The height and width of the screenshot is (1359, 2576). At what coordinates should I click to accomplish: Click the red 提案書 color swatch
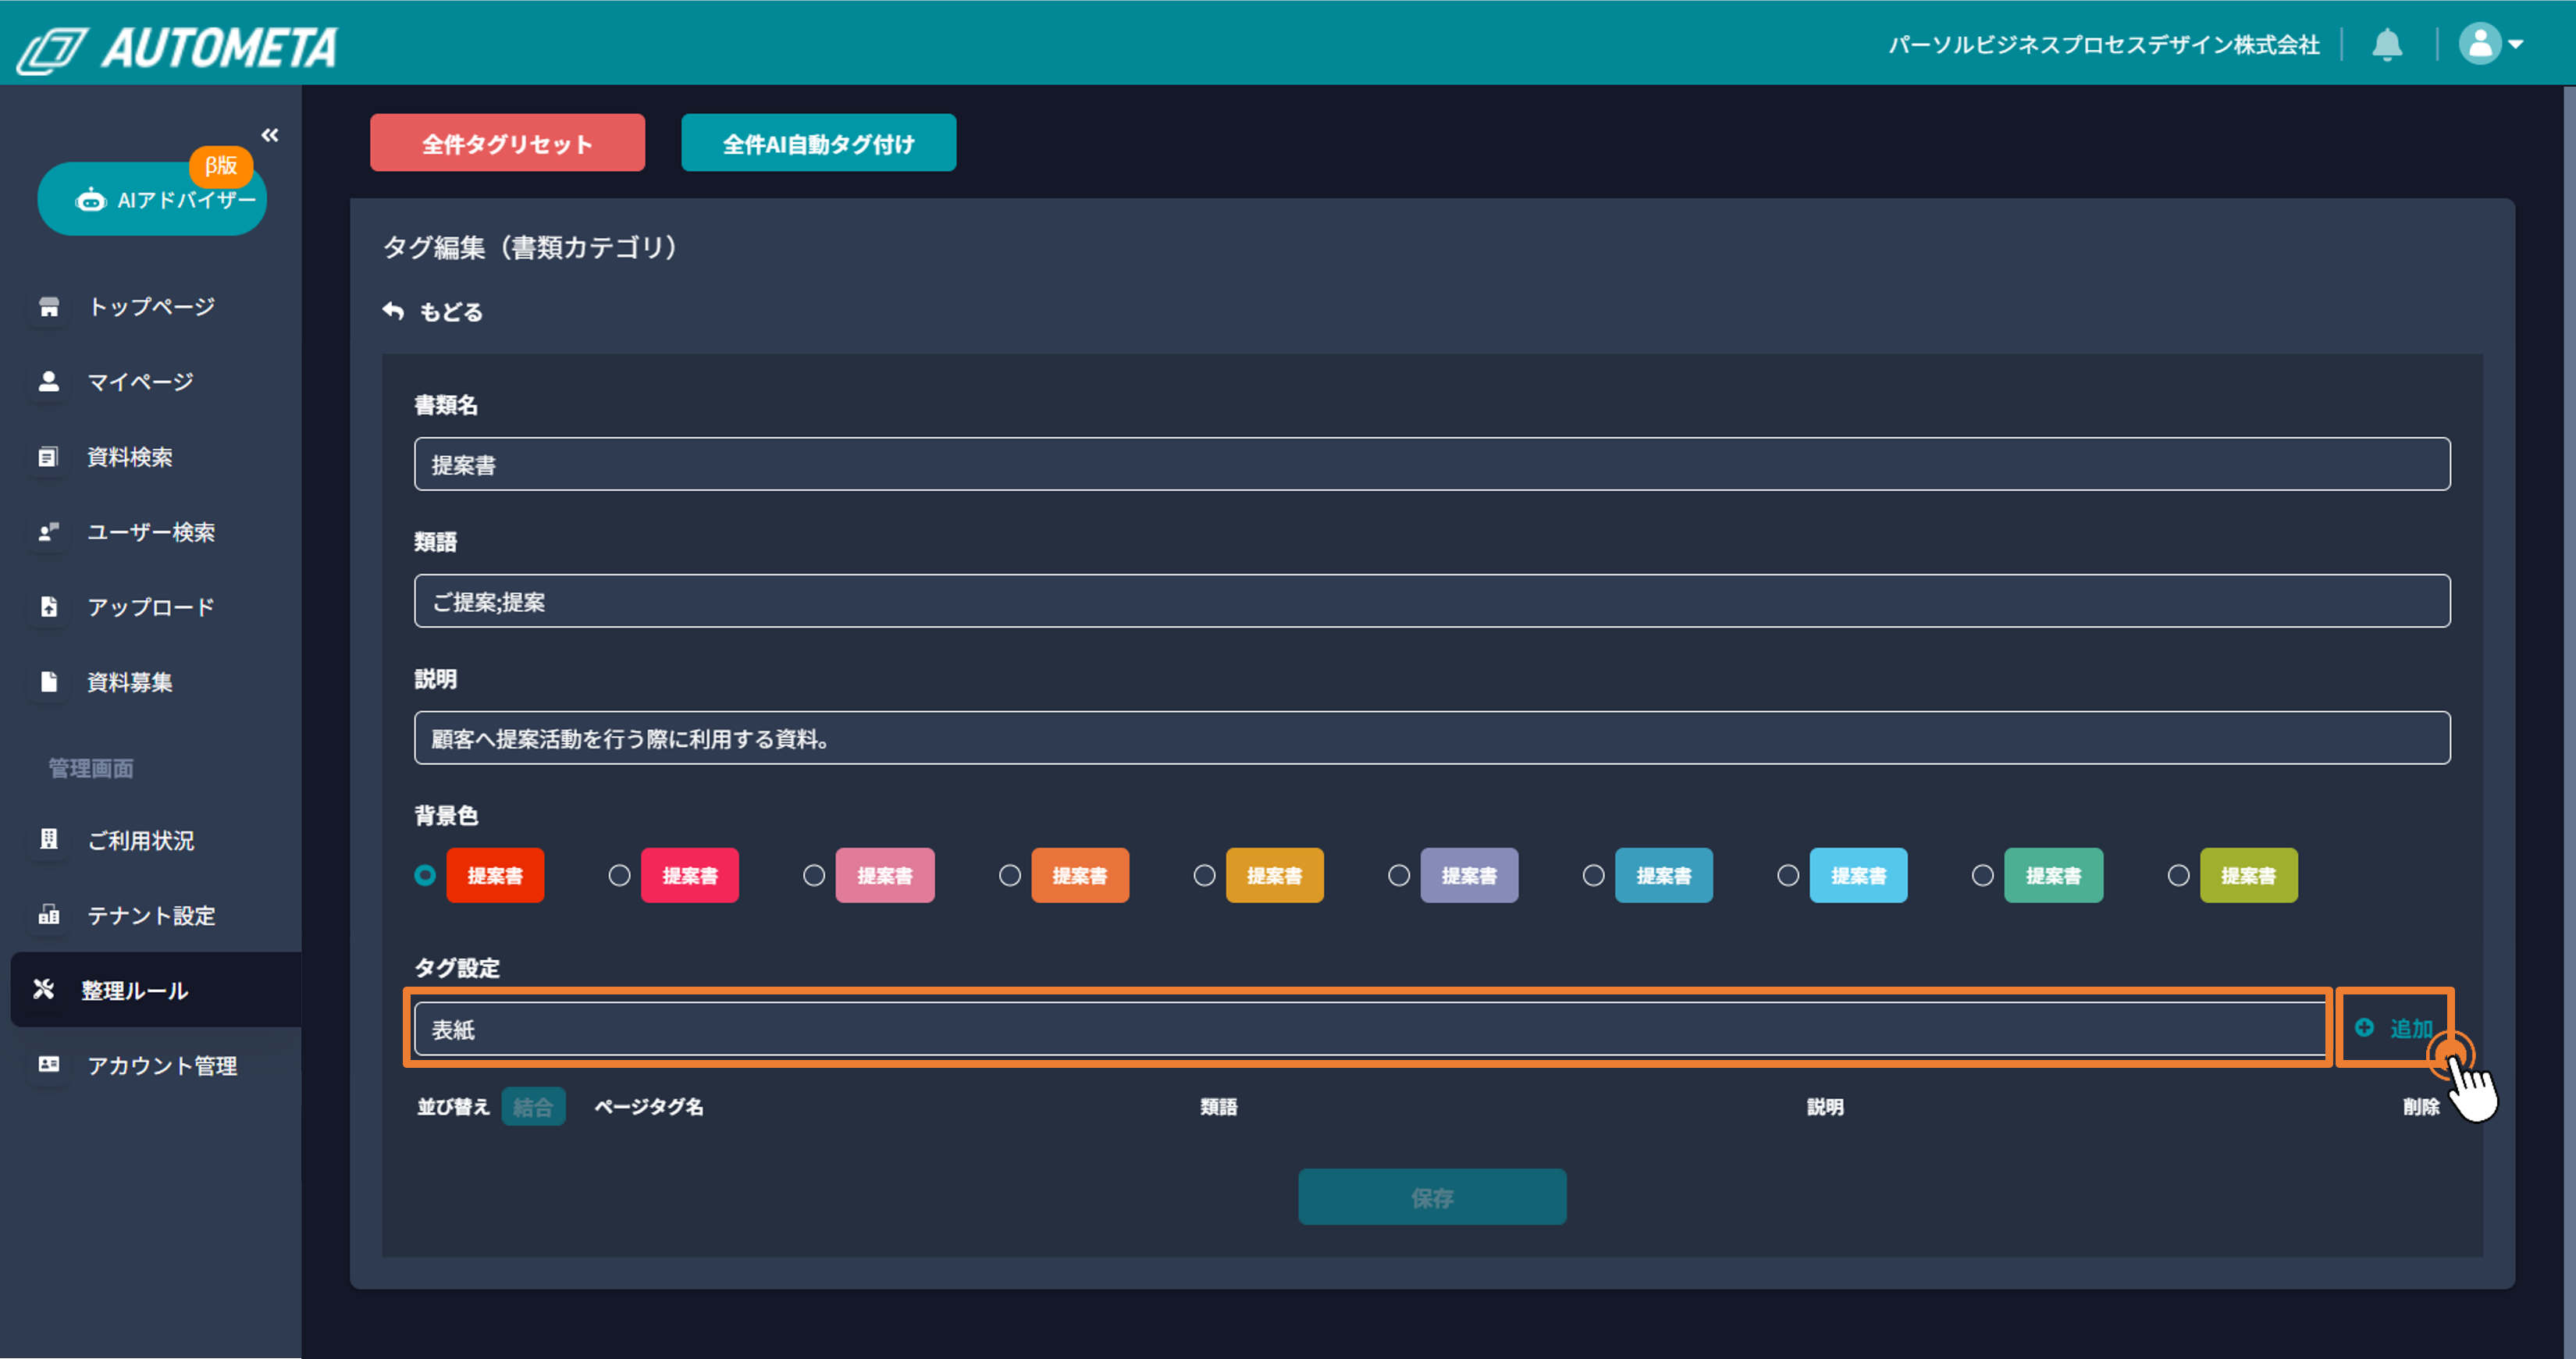pyautogui.click(x=495, y=876)
